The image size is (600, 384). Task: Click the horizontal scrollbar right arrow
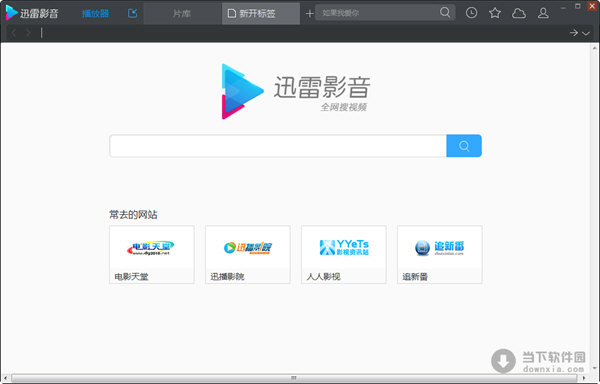tap(584, 378)
